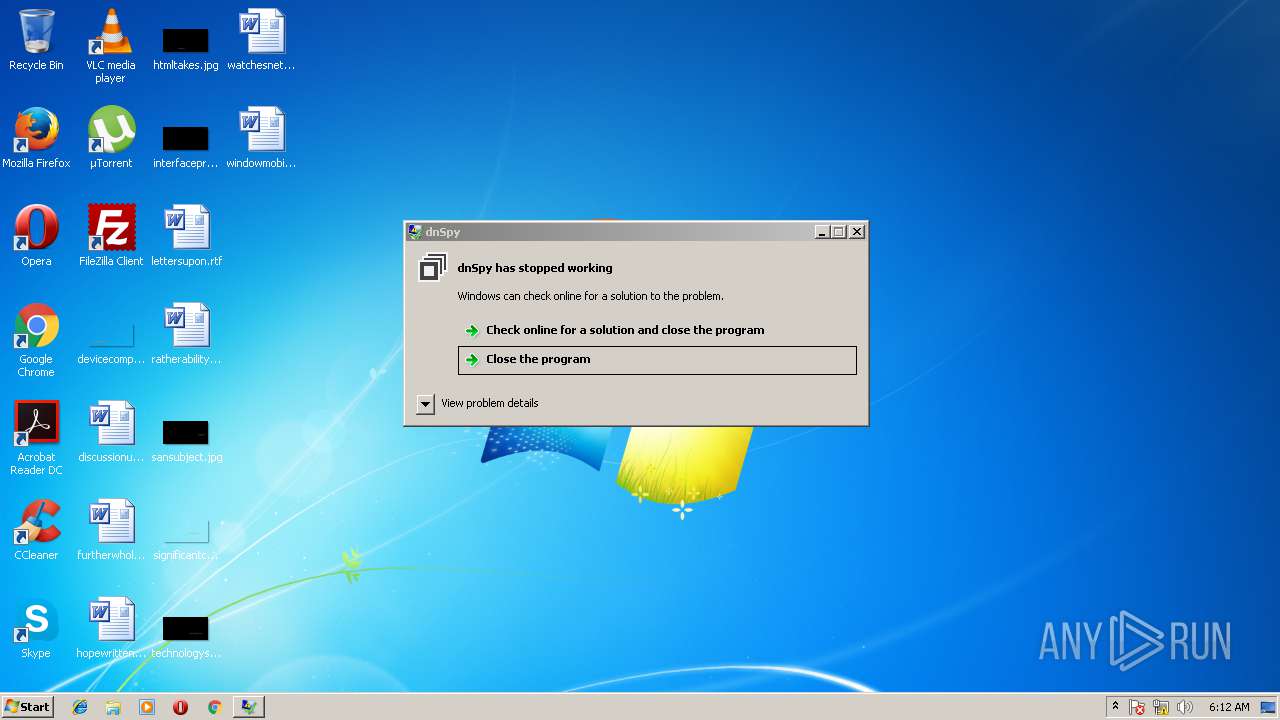Click the Show desktop button

pos(1269,707)
